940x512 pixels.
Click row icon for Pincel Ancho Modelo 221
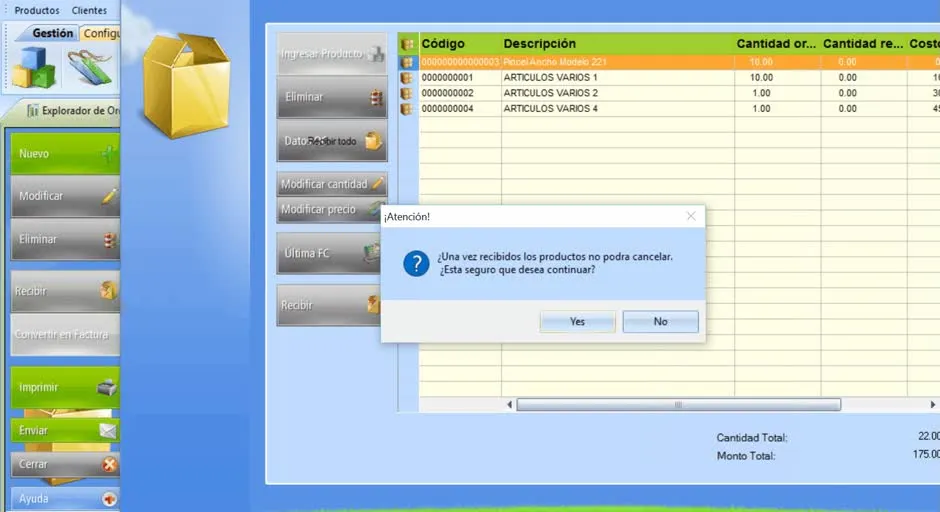pyautogui.click(x=407, y=62)
